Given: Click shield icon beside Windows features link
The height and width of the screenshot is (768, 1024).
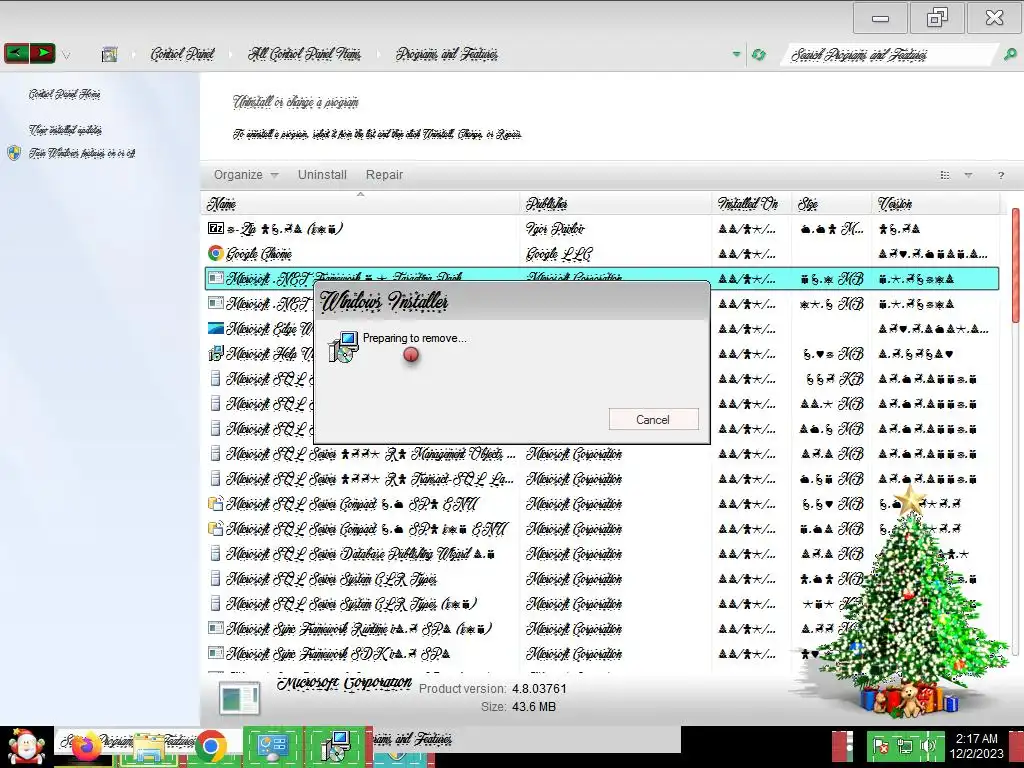Looking at the screenshot, I should pos(14,153).
